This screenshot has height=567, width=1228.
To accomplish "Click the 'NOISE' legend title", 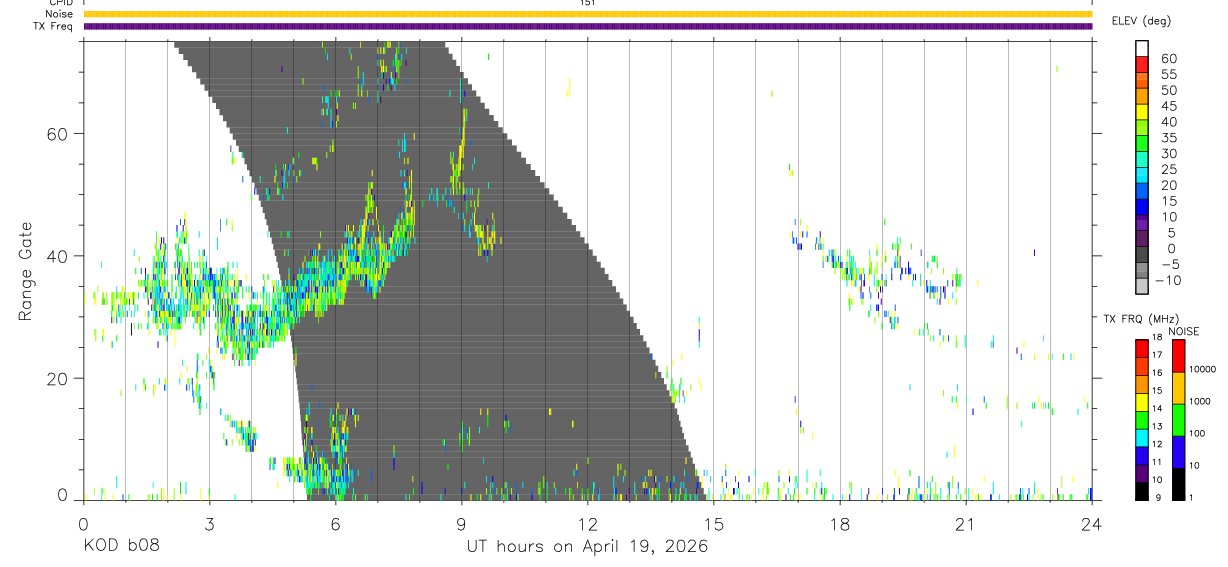I will click(1183, 331).
